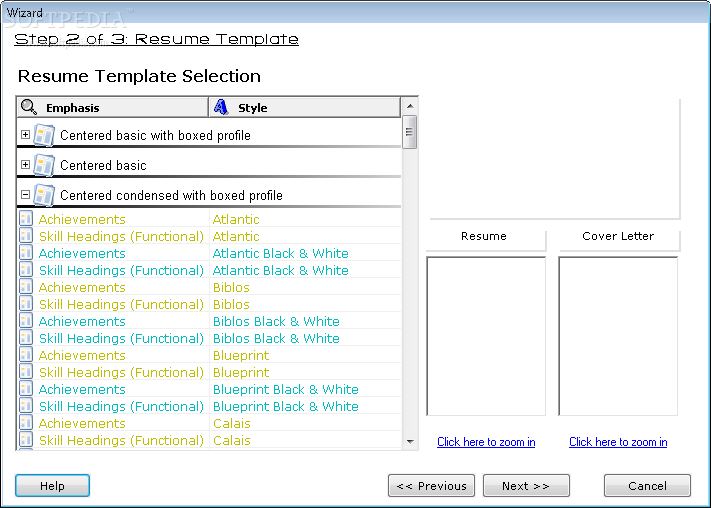Select icon of Skill Headings Atlantic Black & White row
Viewport: 711px width, 508px height.
tap(26, 270)
